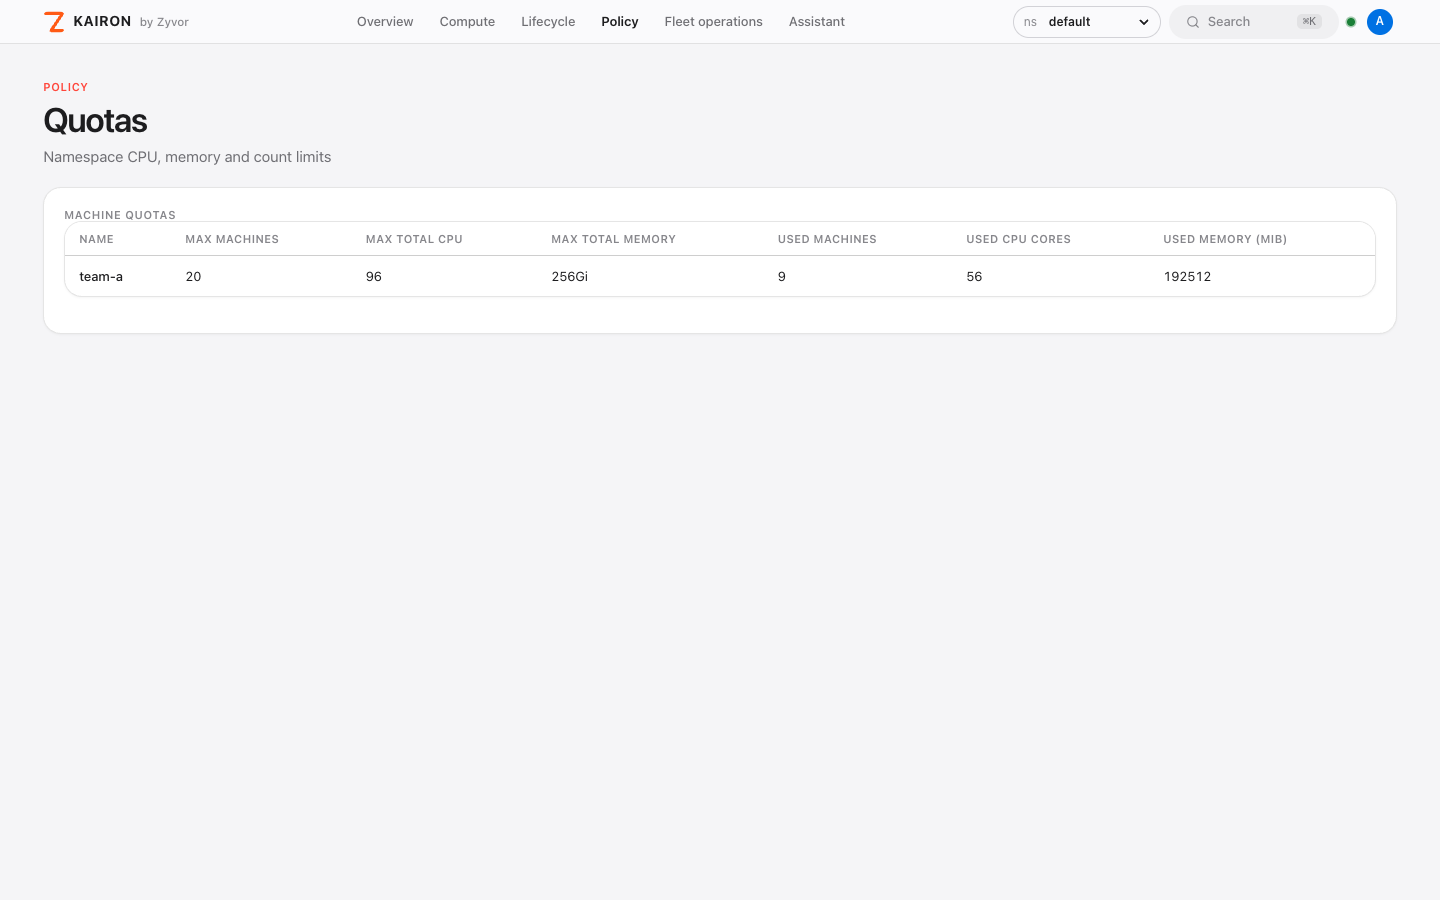
Task: Select the 192512 used memory value
Action: 1187,277
